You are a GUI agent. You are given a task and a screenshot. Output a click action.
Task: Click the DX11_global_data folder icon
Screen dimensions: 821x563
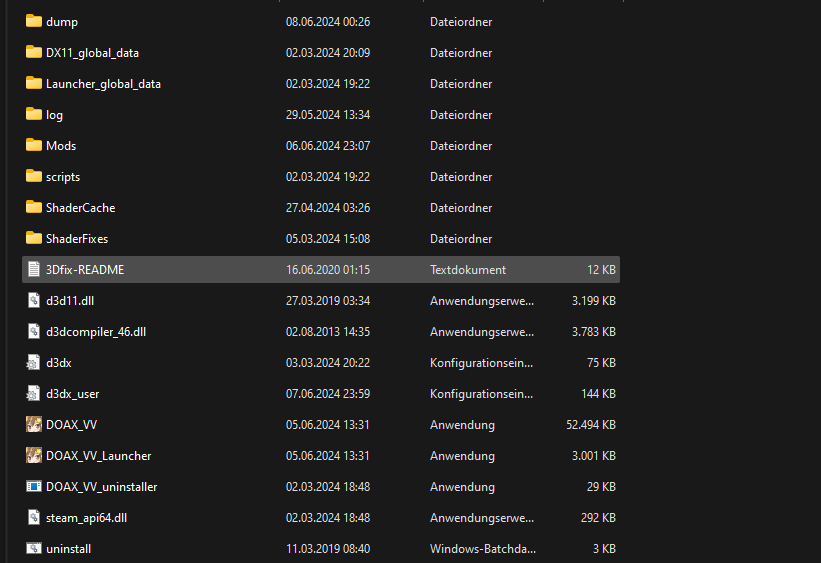pos(34,52)
